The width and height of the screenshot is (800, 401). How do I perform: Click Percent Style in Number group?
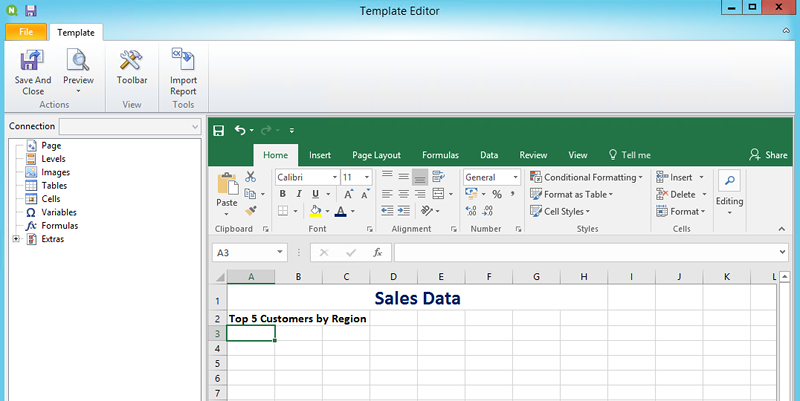click(497, 194)
